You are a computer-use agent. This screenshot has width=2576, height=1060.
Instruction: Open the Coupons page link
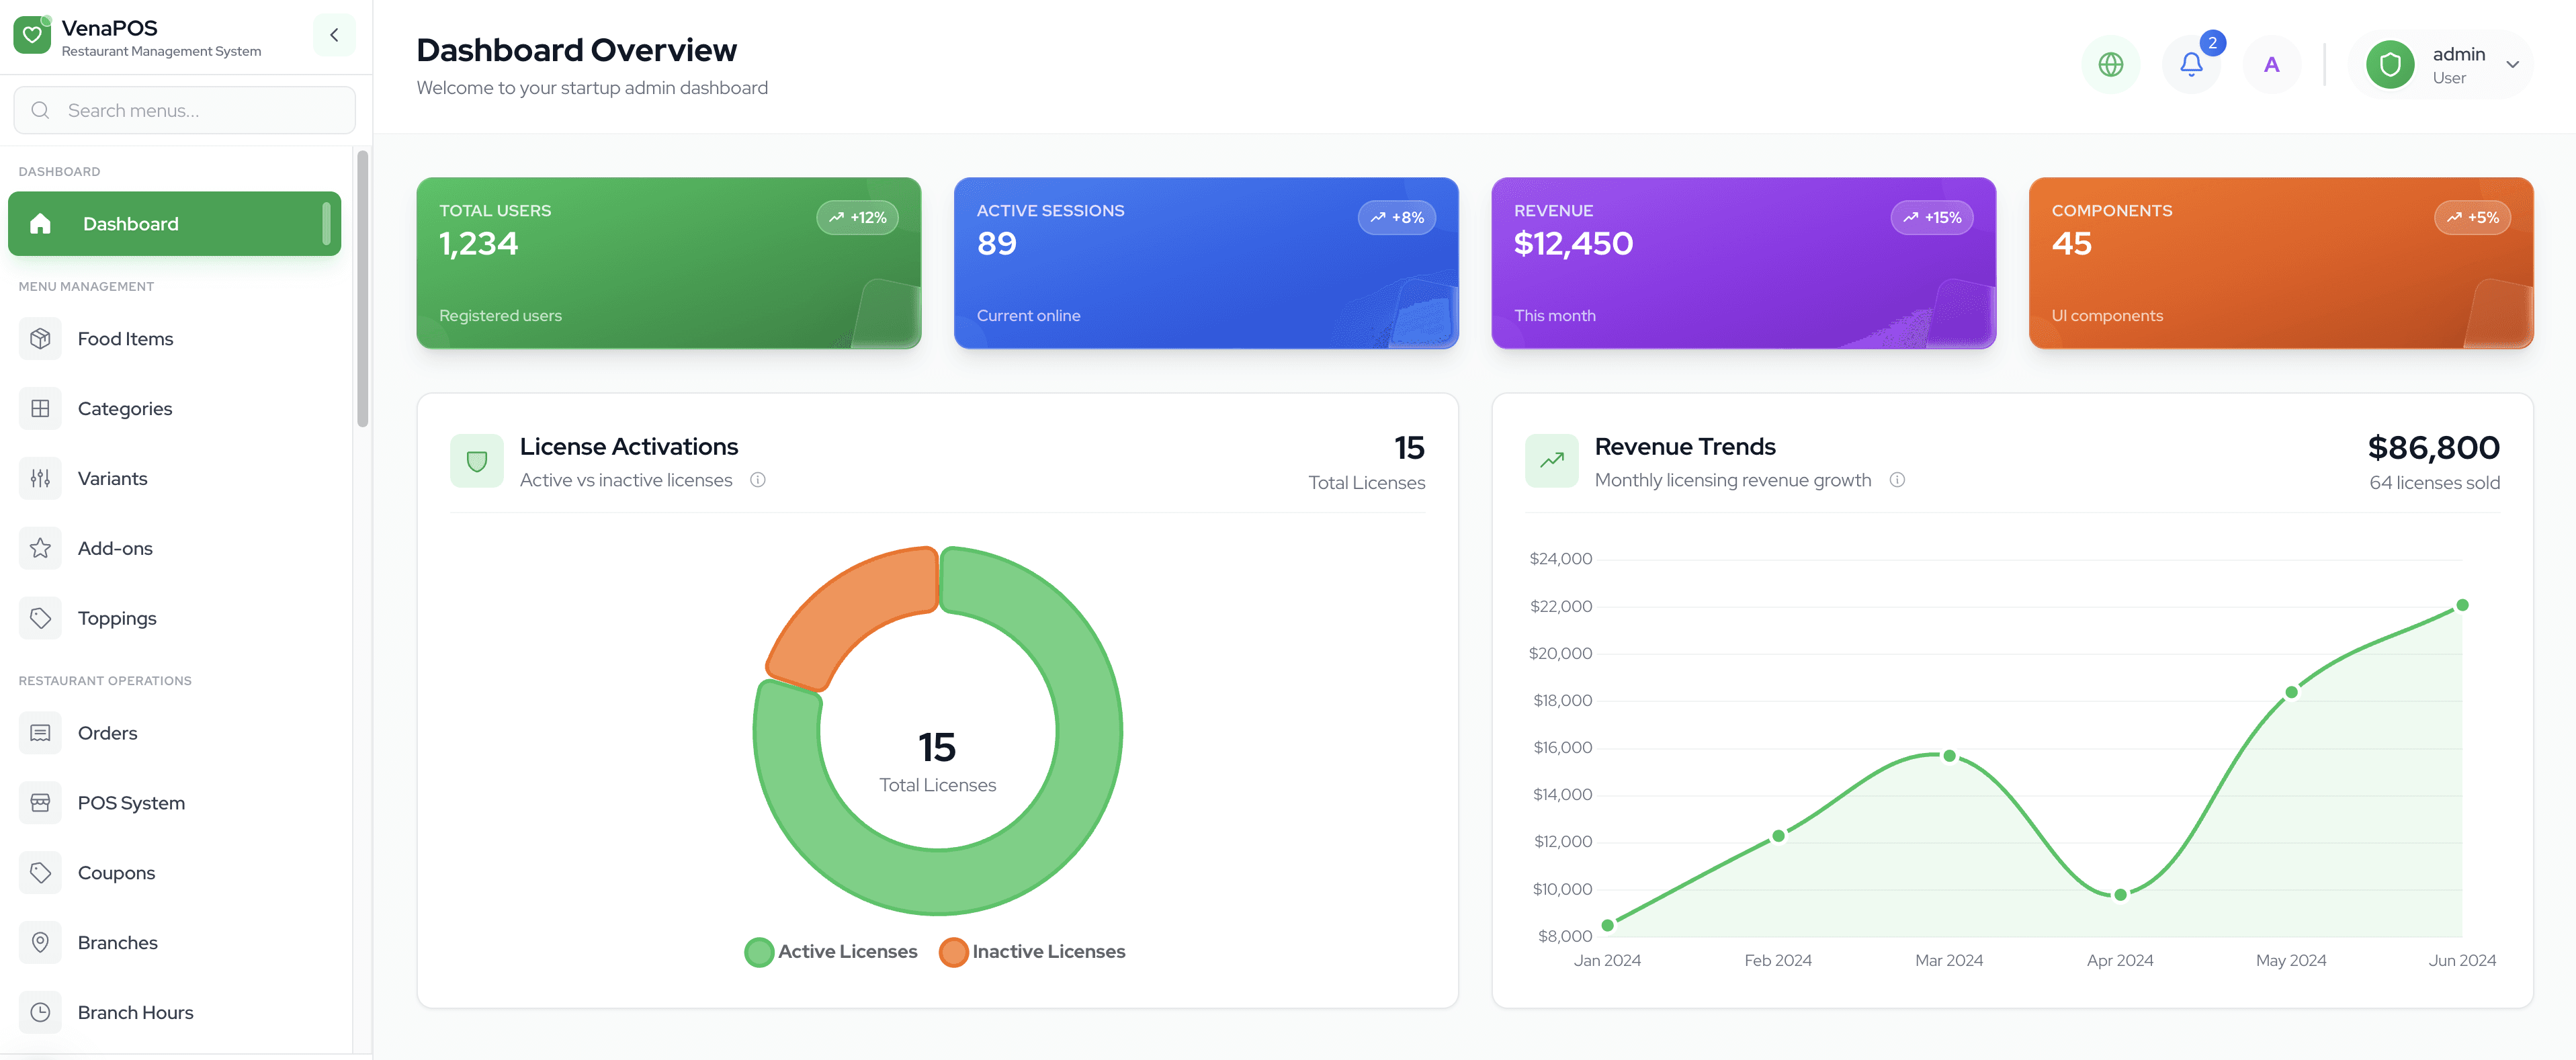tap(116, 872)
